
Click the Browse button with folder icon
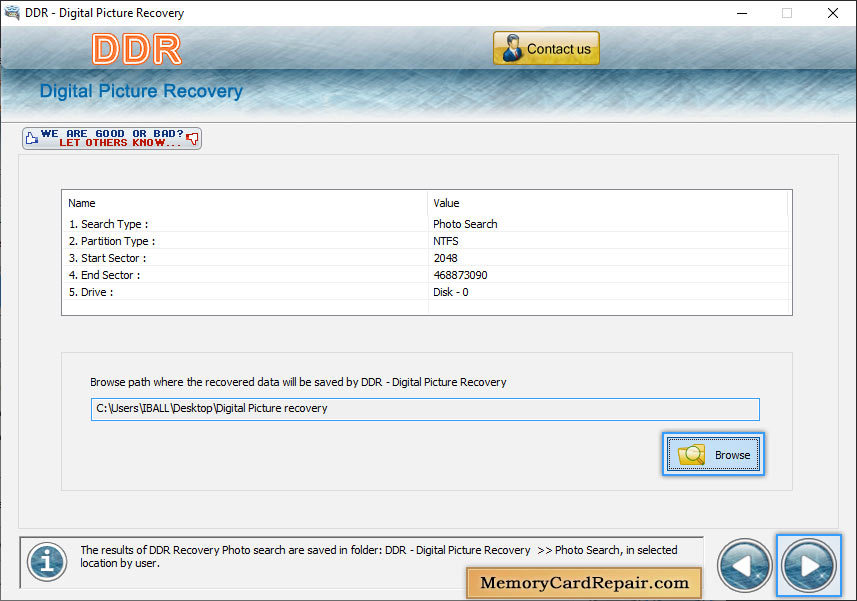click(713, 454)
